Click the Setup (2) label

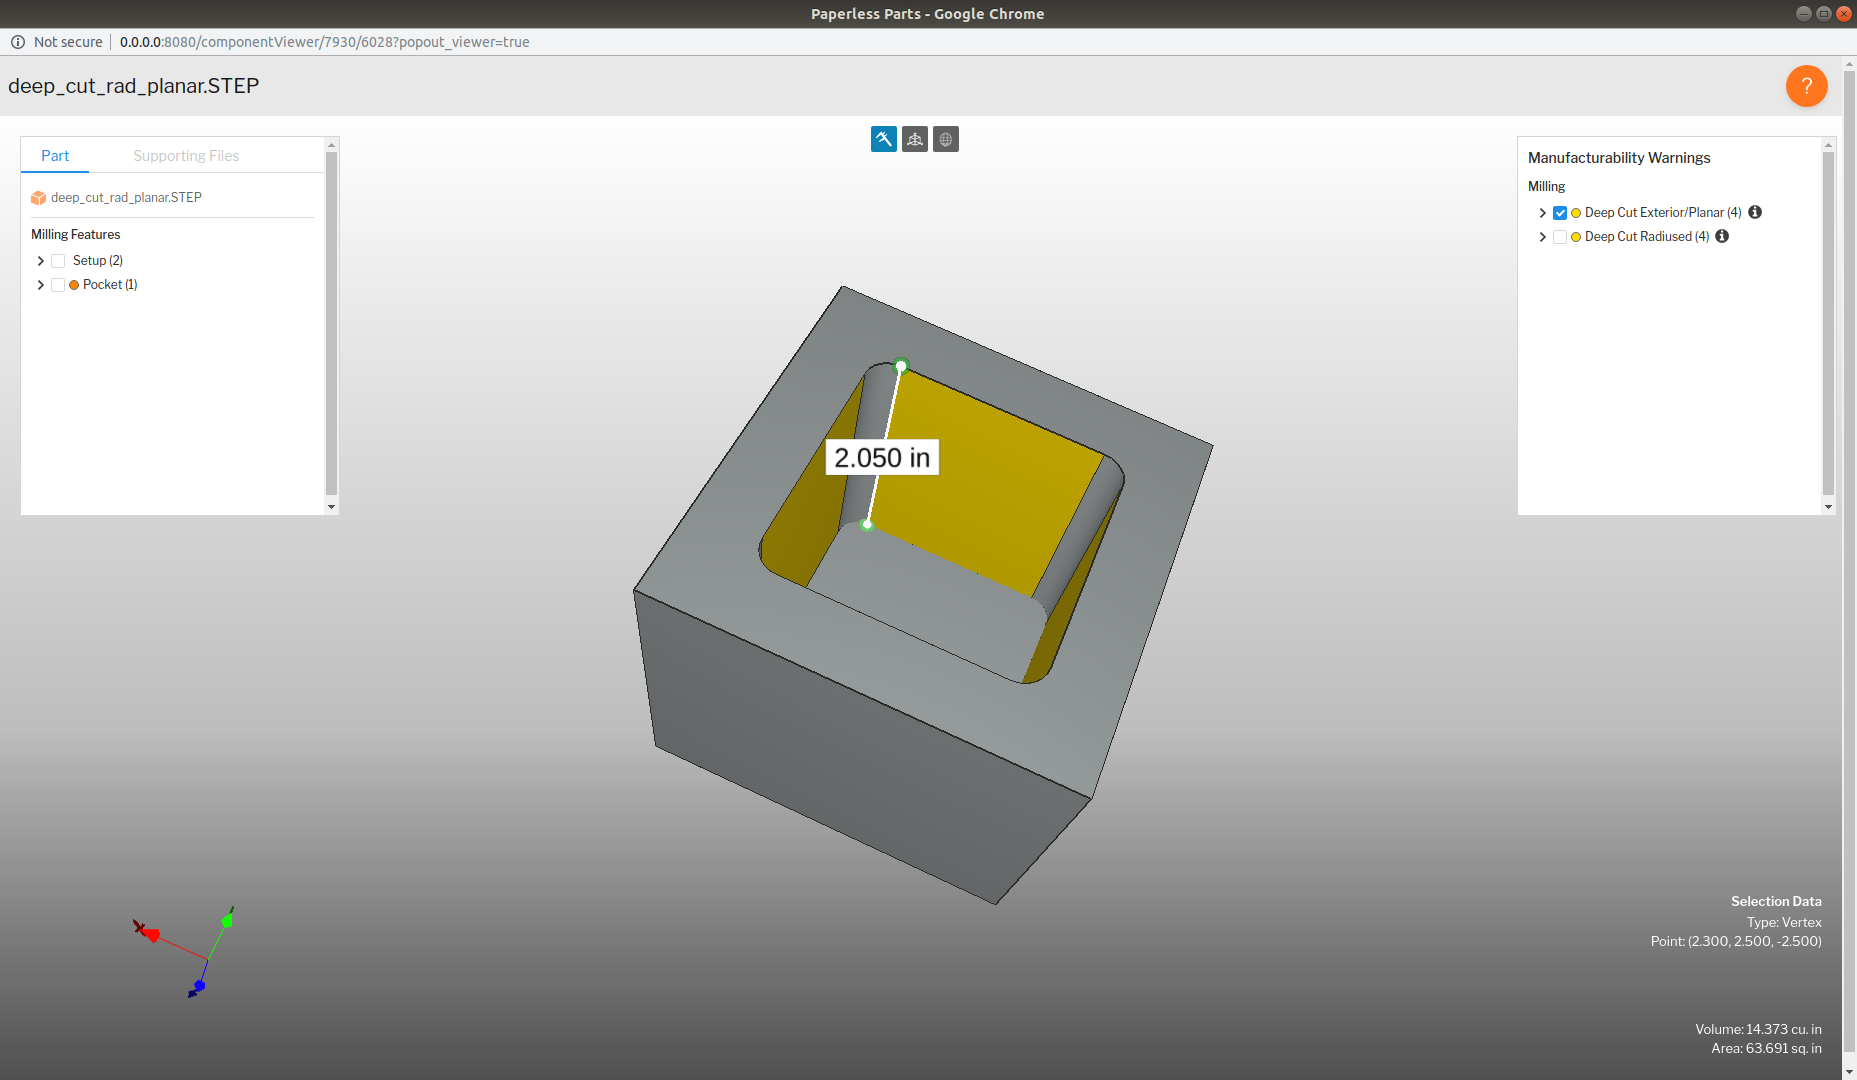pos(98,260)
